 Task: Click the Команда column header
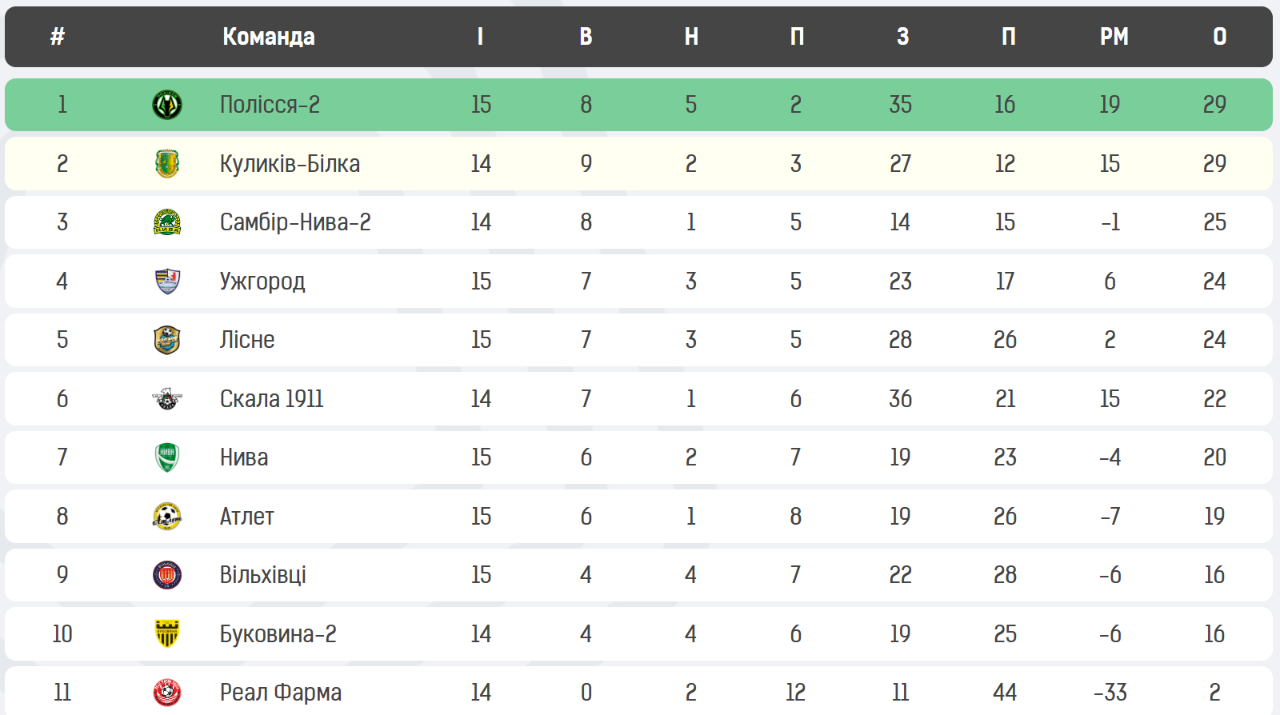268,37
